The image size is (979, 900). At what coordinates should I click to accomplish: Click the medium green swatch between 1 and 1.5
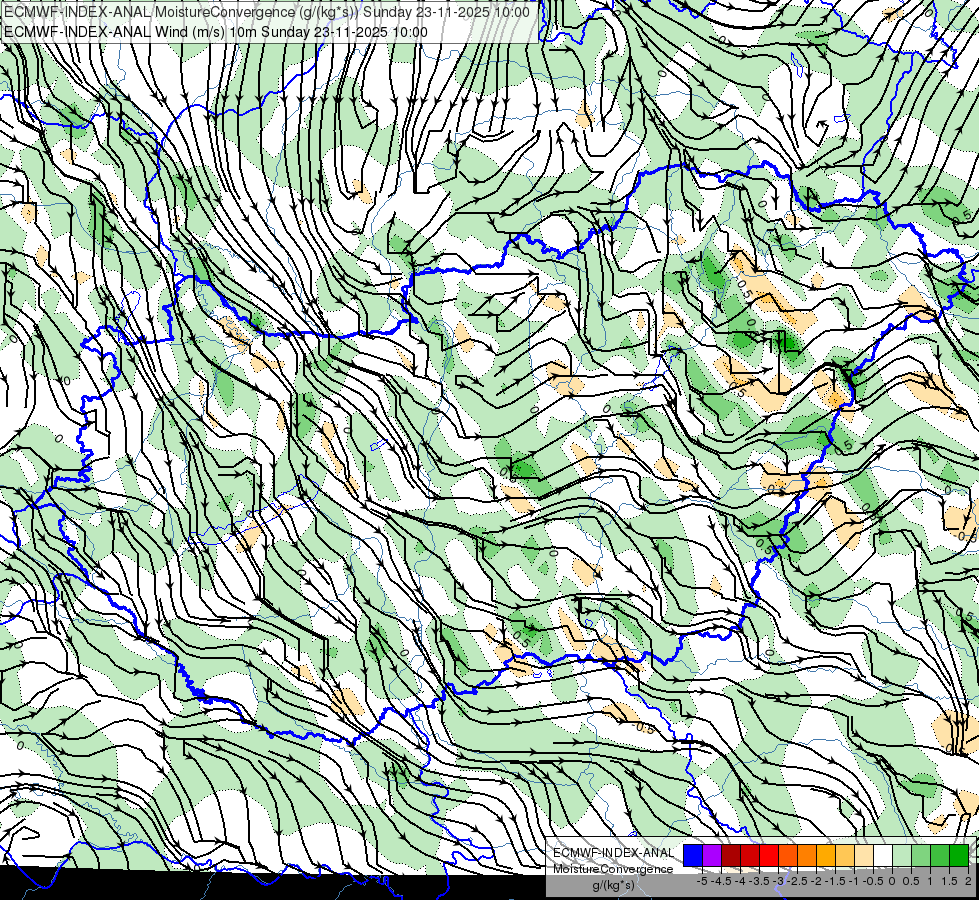coord(940,855)
